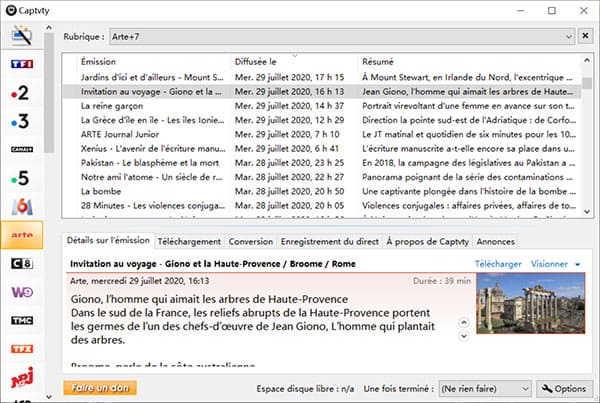Open the Rubrique Arte+7 dropdown
600x403 pixels.
click(342, 36)
